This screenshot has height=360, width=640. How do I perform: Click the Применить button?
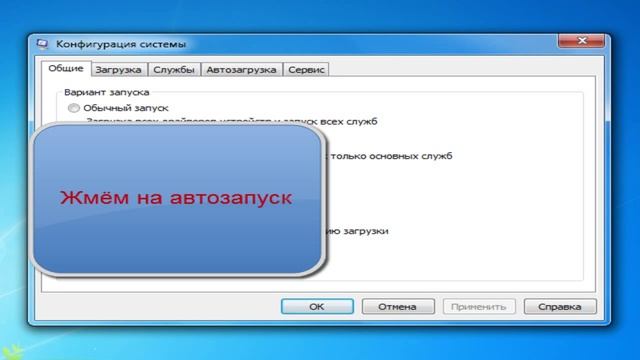(x=479, y=307)
